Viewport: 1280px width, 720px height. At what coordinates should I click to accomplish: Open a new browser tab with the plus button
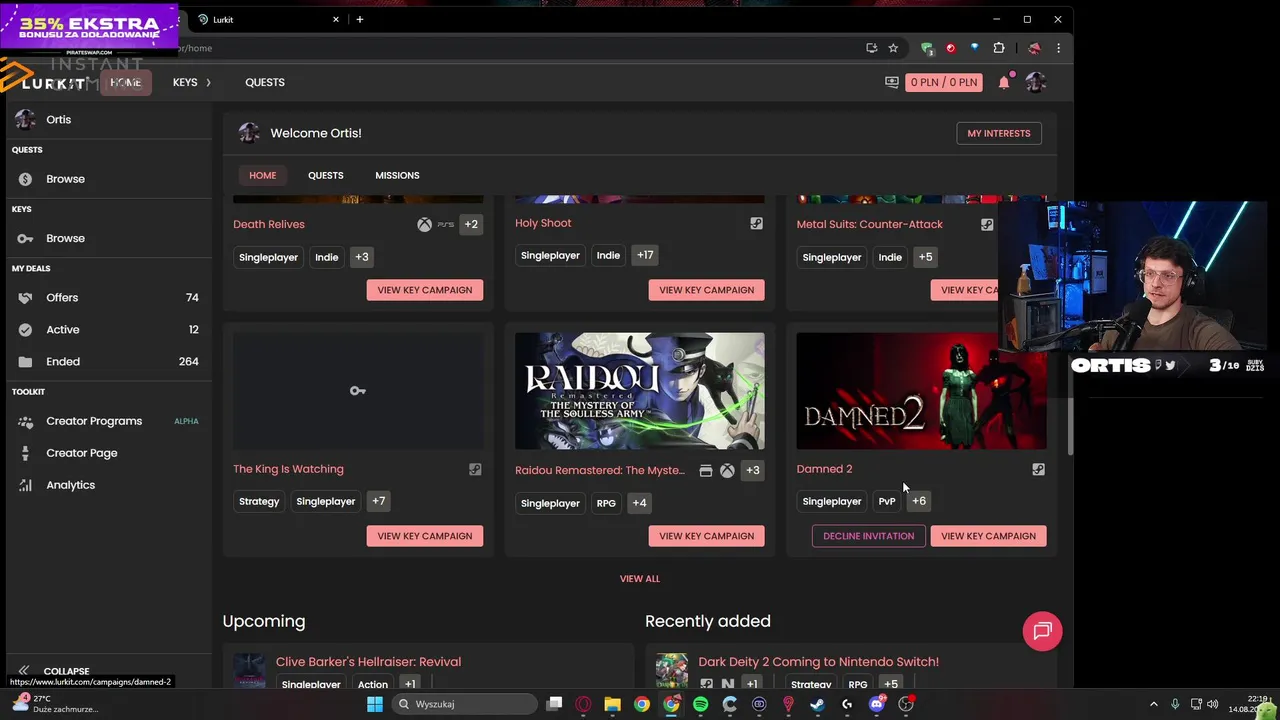point(359,19)
